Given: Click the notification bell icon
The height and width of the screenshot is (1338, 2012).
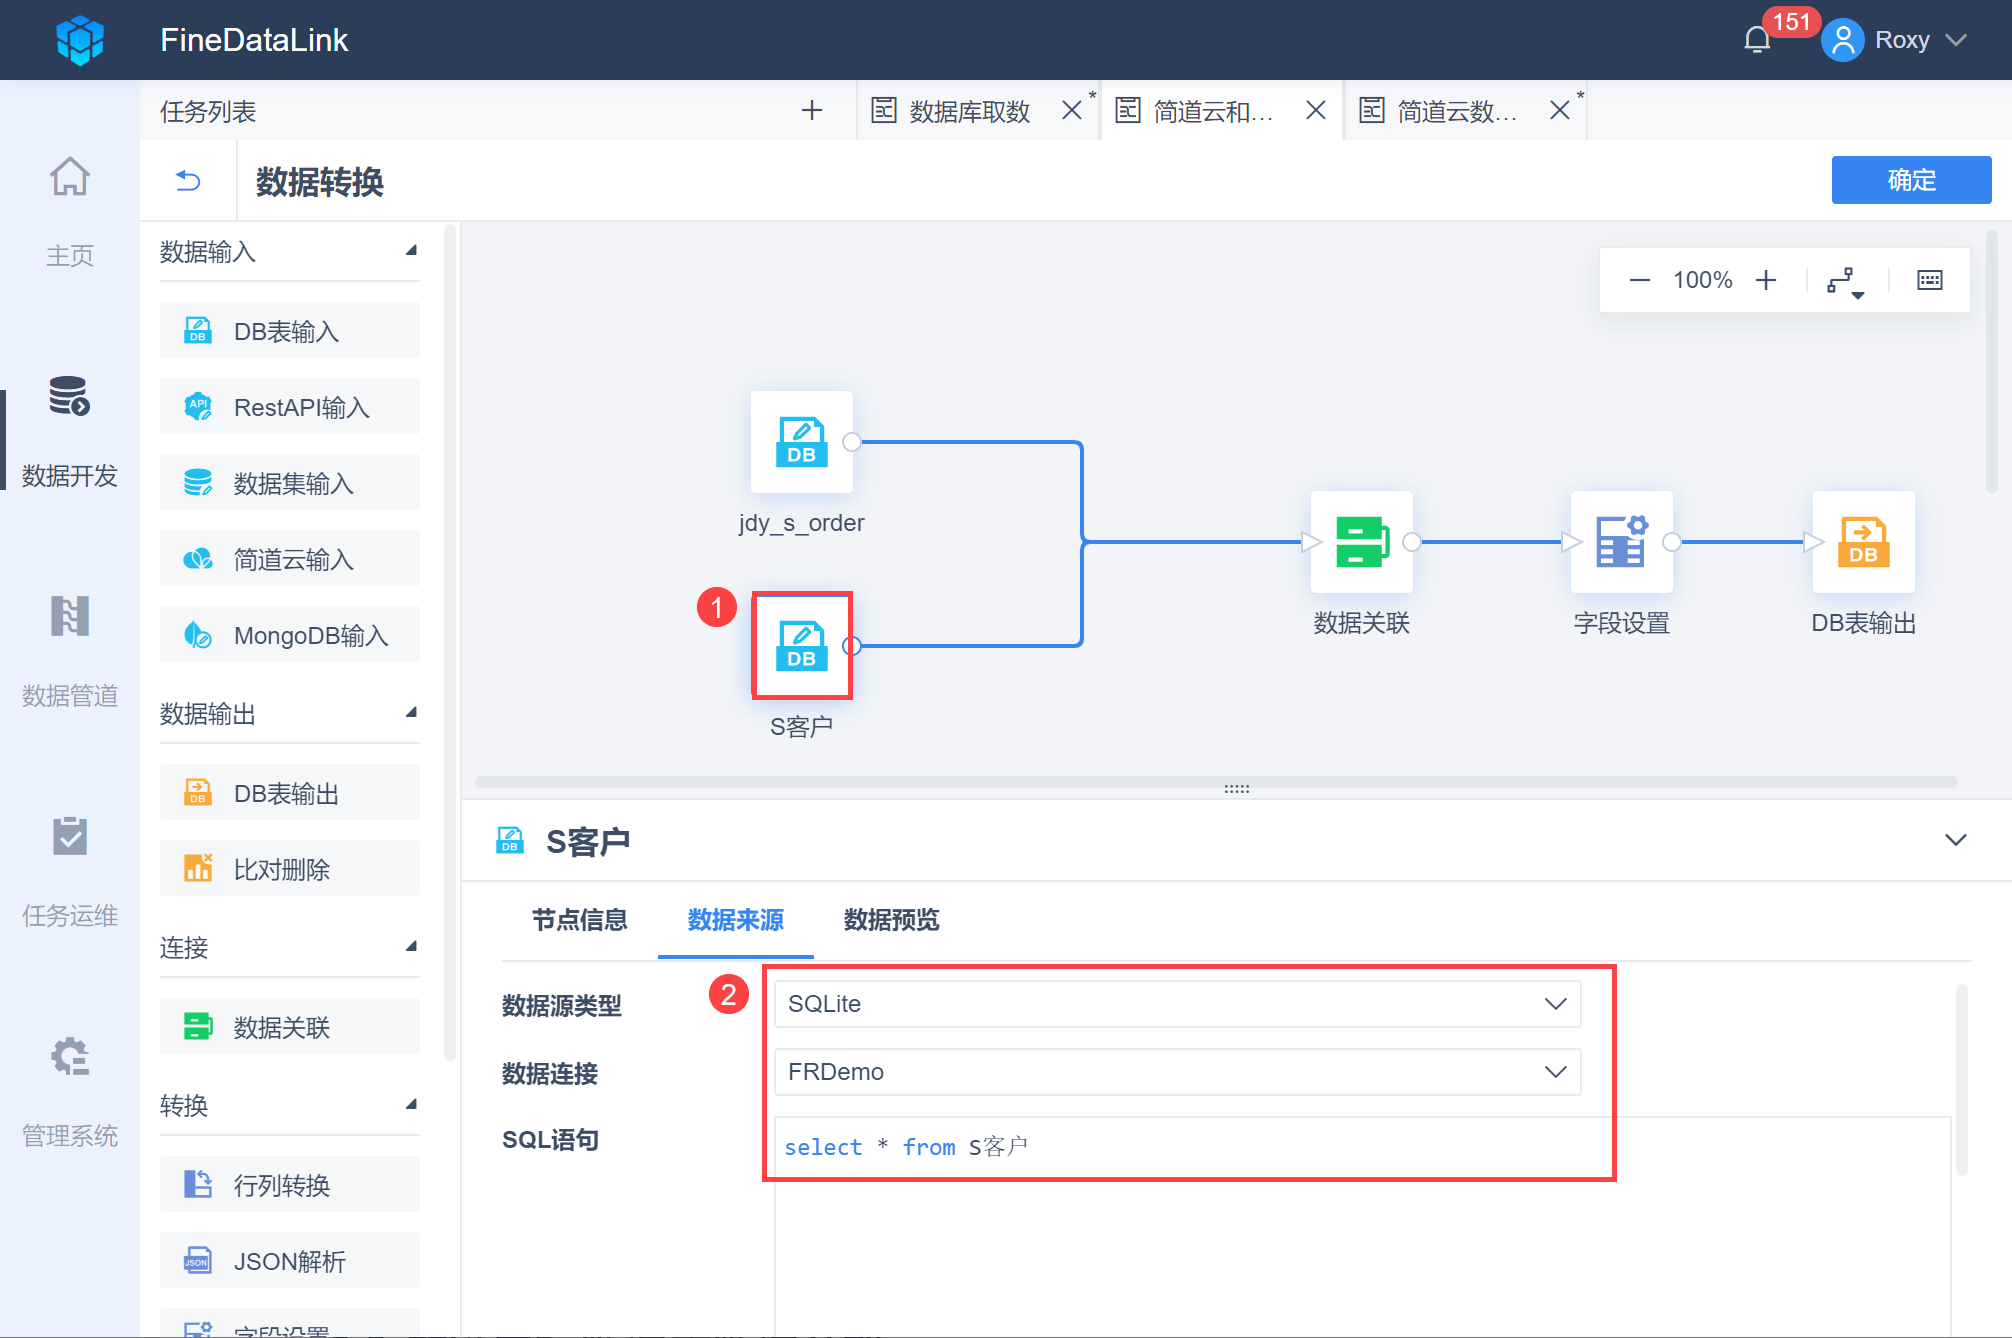Looking at the screenshot, I should 1757,40.
